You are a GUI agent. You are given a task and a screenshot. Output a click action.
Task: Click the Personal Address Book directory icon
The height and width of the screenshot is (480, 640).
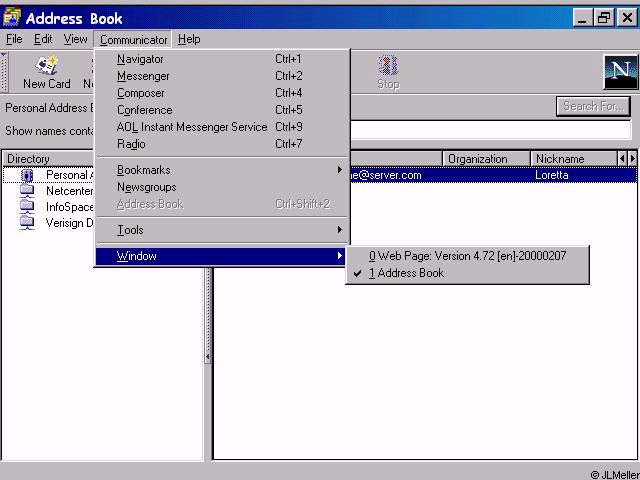tap(27, 176)
